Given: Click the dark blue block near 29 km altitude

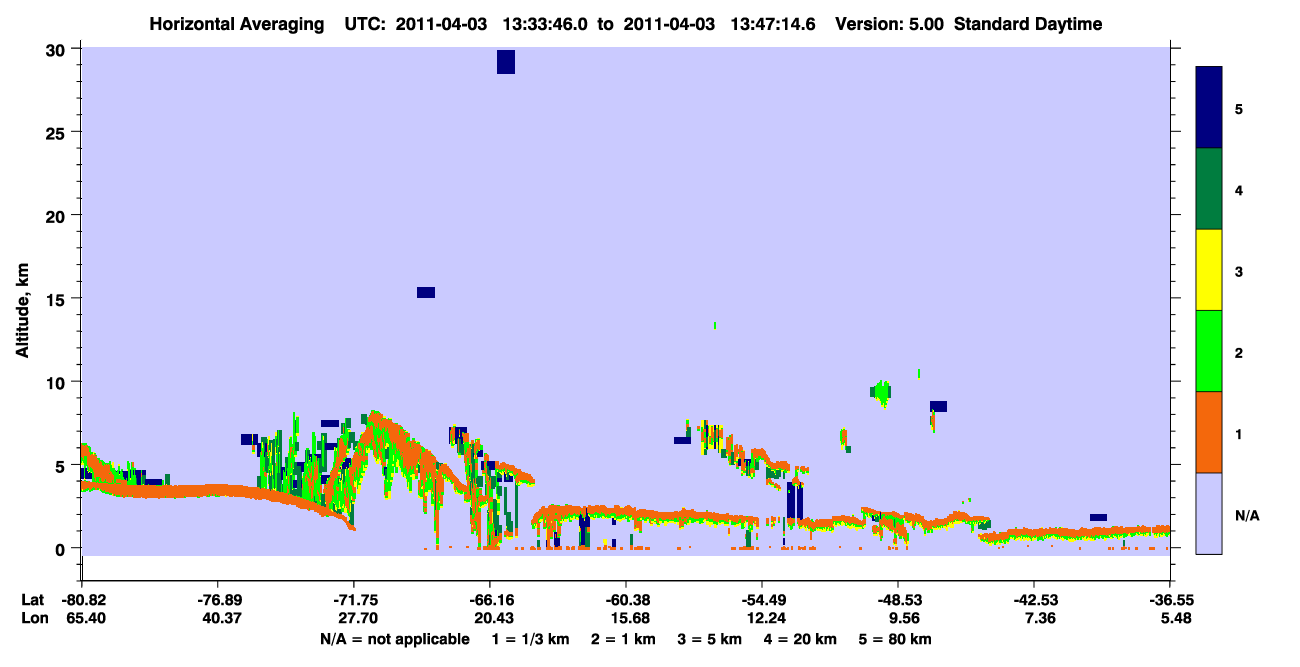Looking at the screenshot, I should click(x=506, y=62).
